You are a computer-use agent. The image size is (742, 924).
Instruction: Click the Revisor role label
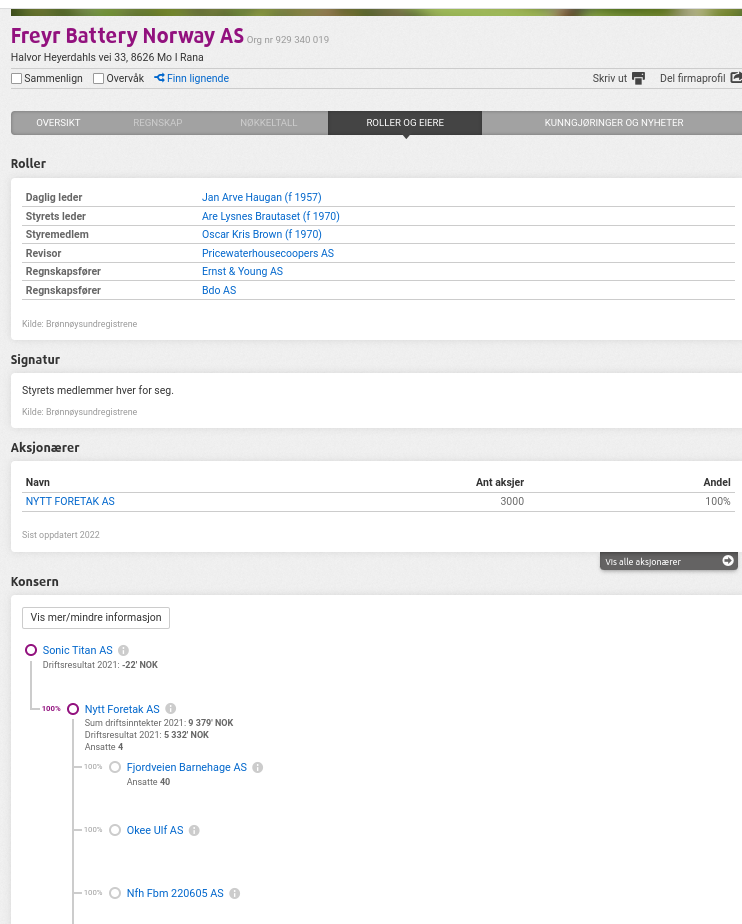click(43, 253)
